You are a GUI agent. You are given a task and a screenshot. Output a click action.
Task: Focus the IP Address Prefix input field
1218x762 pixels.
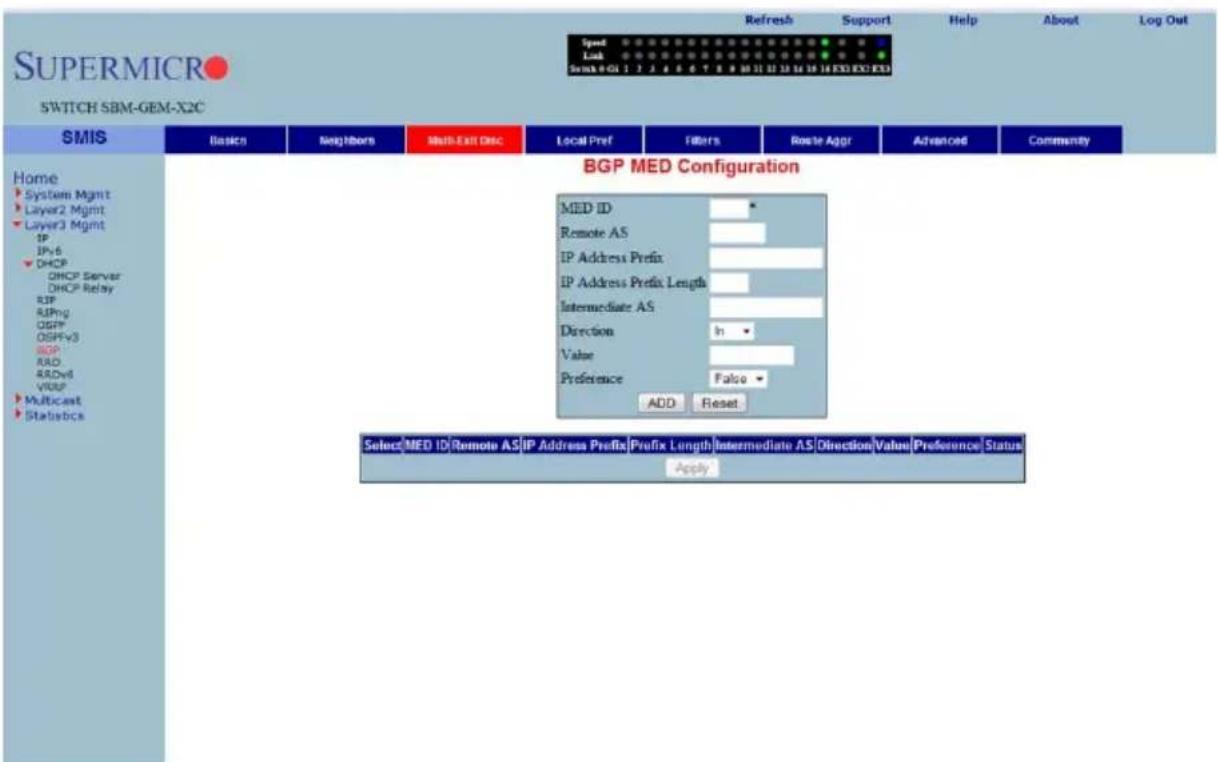766,258
